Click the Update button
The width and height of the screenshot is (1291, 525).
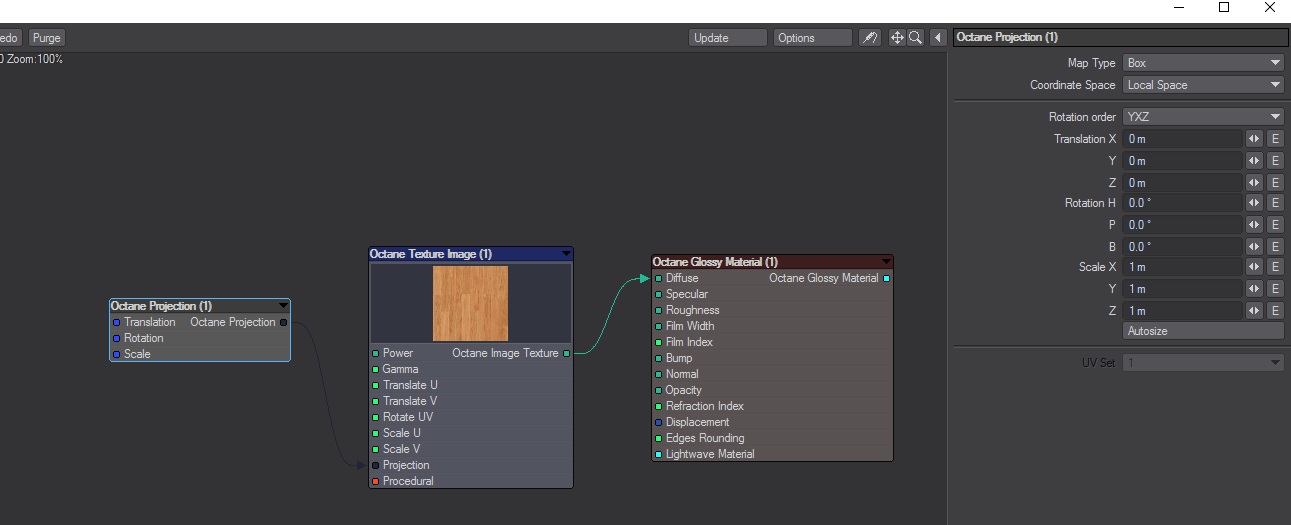(x=728, y=38)
